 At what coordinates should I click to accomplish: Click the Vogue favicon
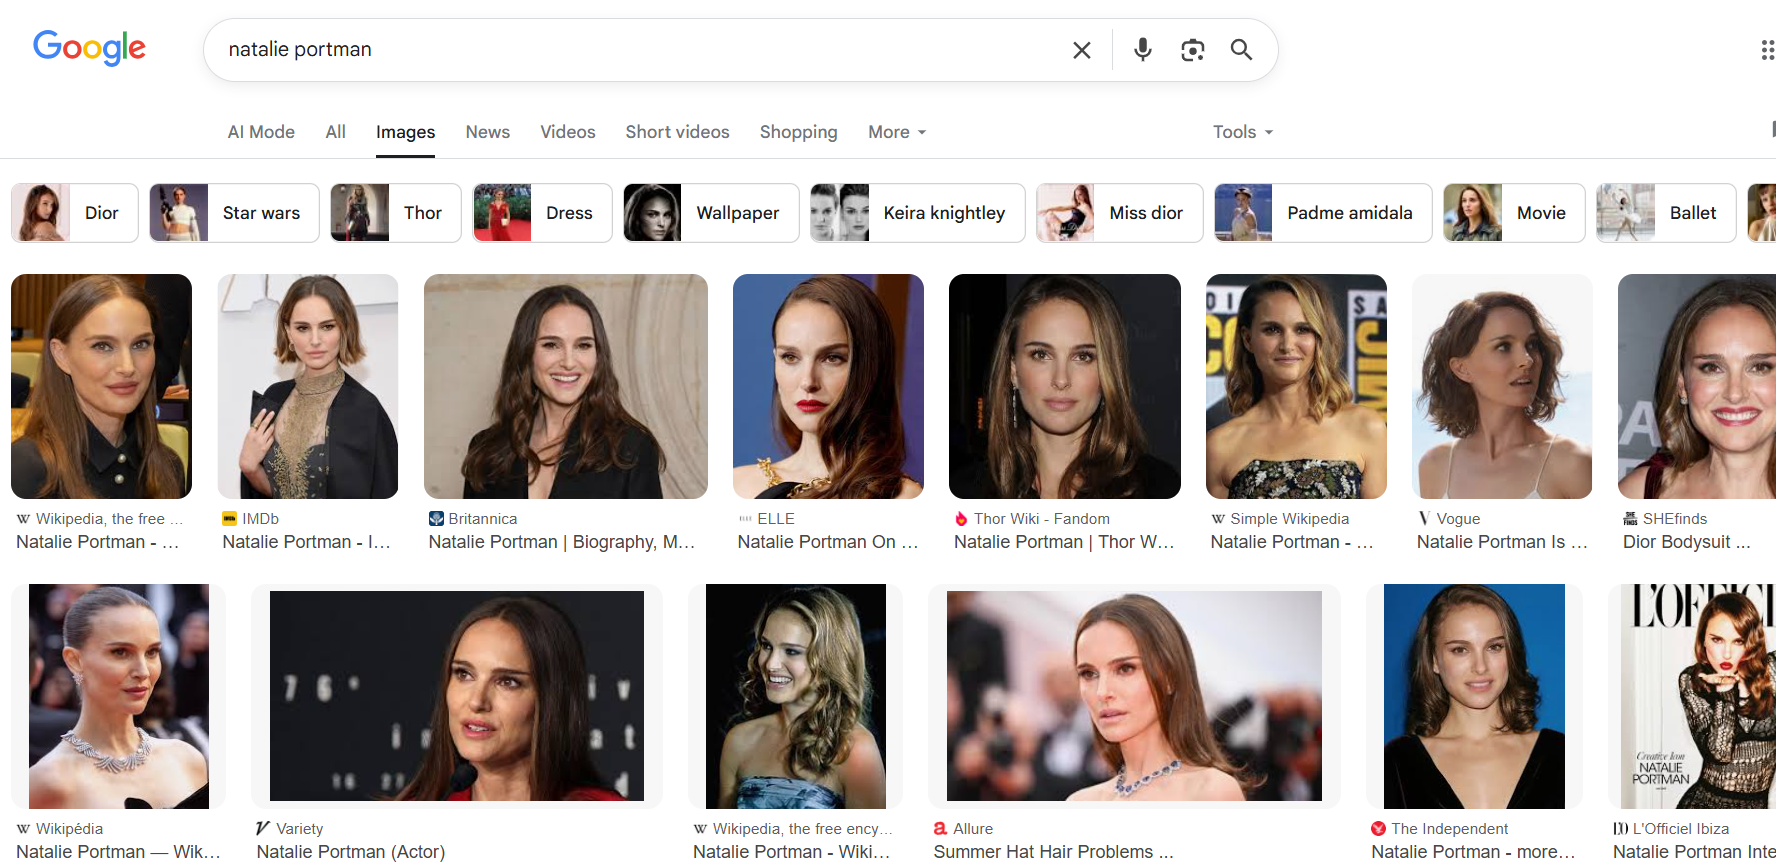pyautogui.click(x=1424, y=519)
